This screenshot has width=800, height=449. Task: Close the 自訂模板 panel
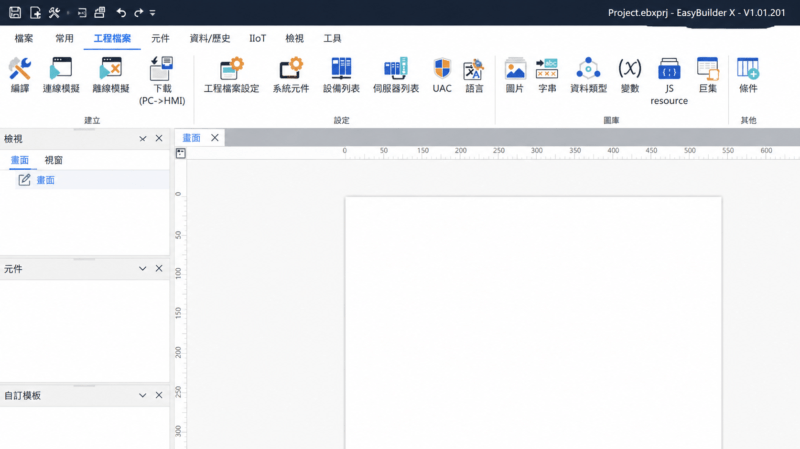[x=159, y=395]
